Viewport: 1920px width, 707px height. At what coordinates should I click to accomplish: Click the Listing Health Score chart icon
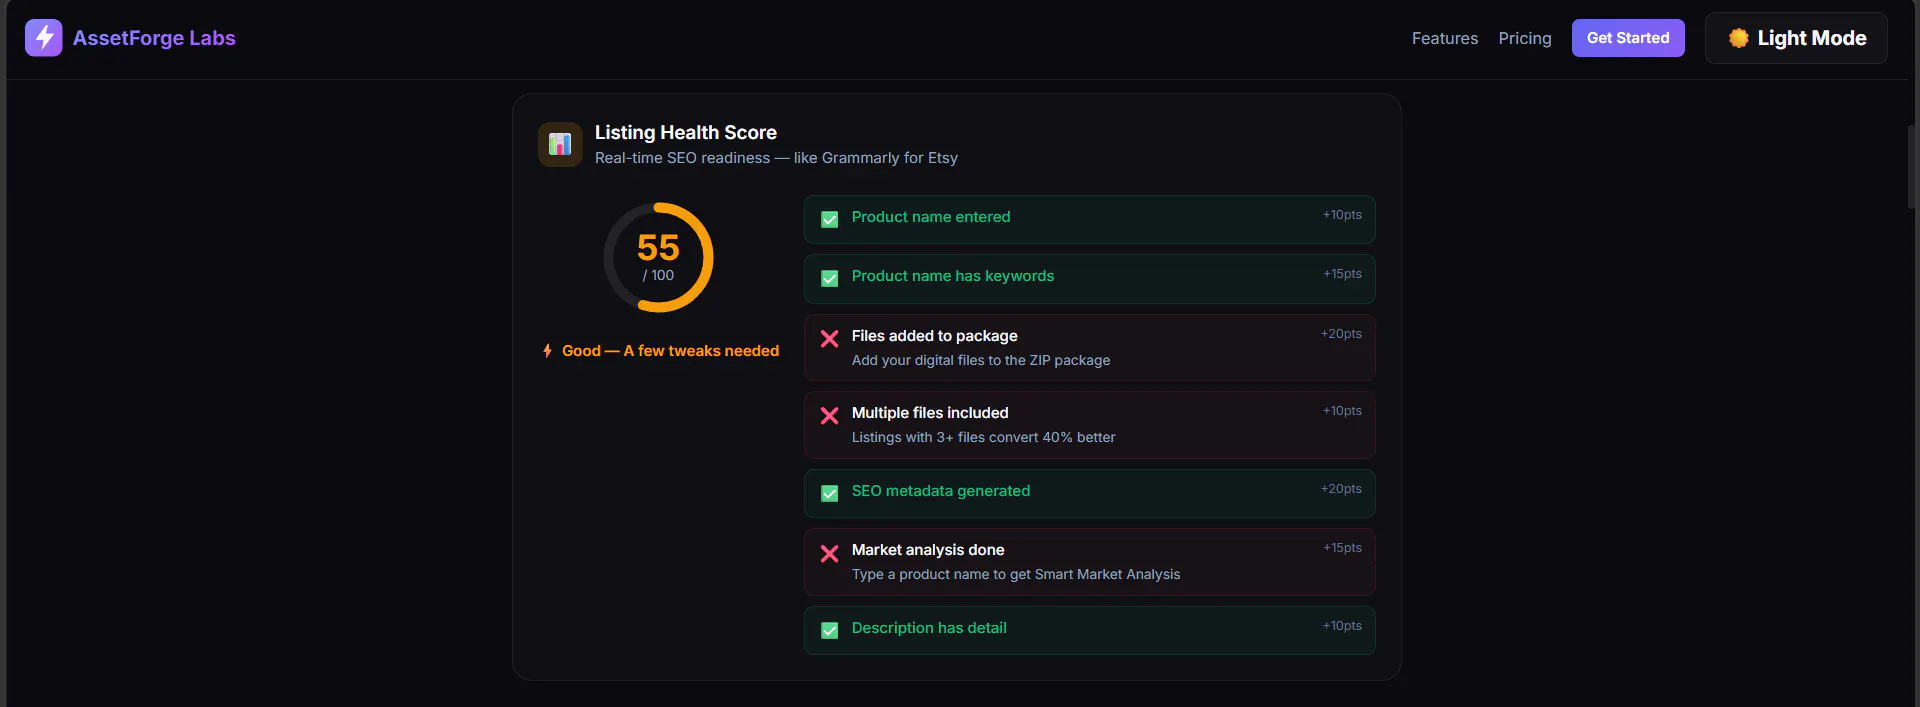(x=560, y=145)
